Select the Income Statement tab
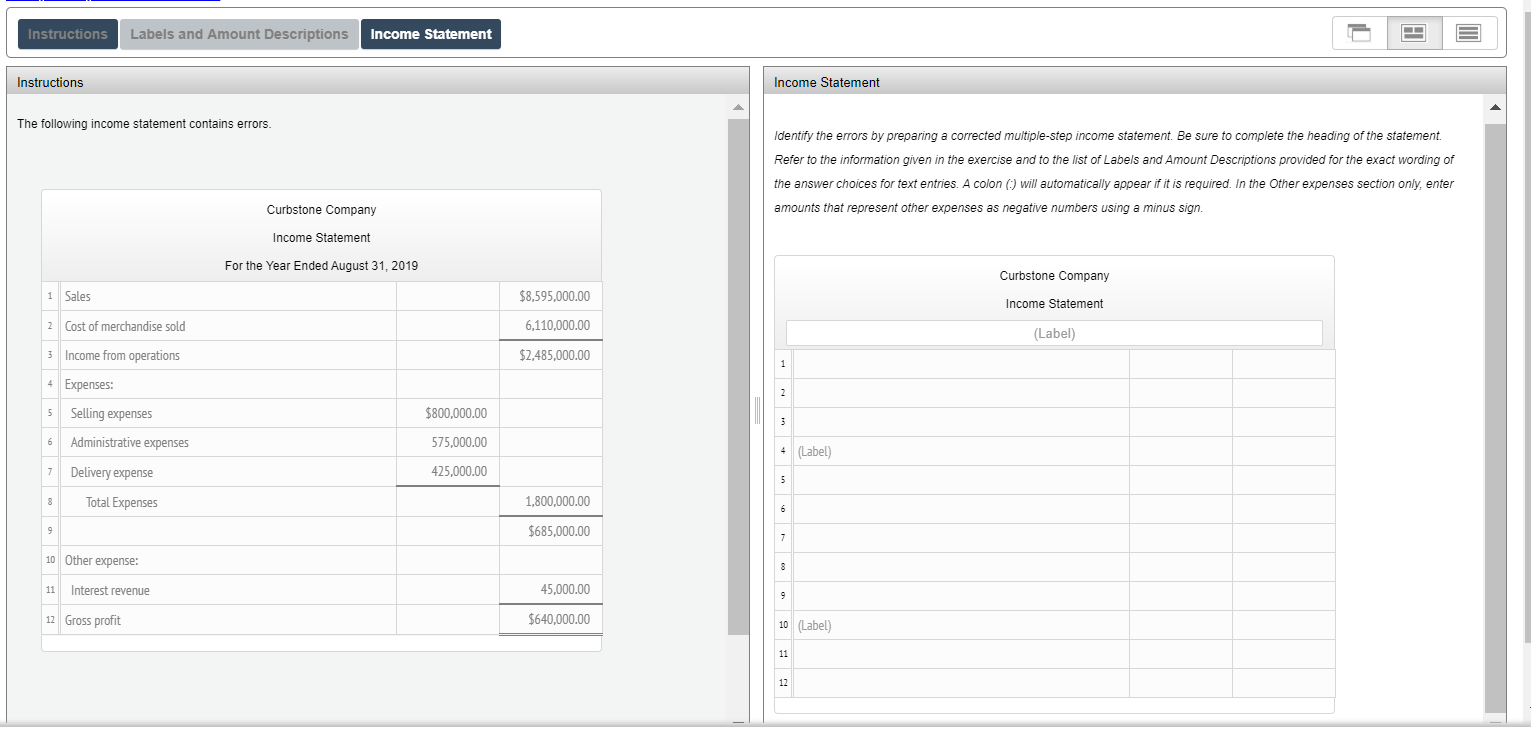Image resolution: width=1531 pixels, height=729 pixels. point(430,33)
